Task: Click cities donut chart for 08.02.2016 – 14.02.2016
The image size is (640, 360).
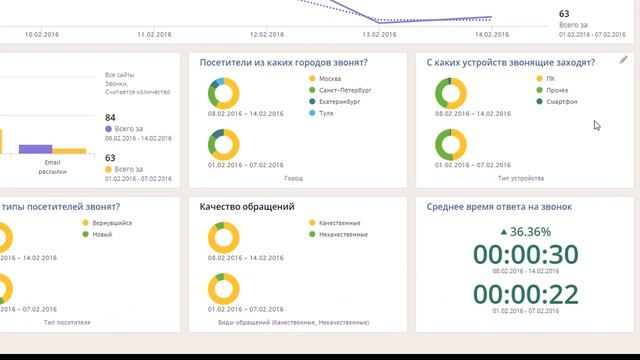Action: (x=224, y=93)
